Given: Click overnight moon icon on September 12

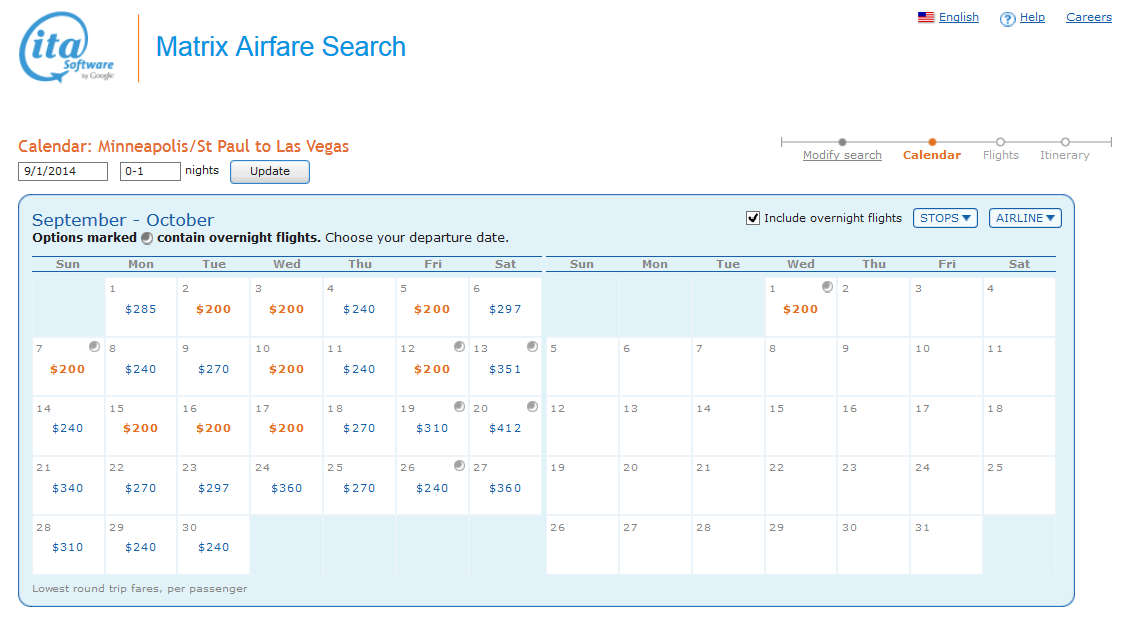Looking at the screenshot, I should 459,347.
